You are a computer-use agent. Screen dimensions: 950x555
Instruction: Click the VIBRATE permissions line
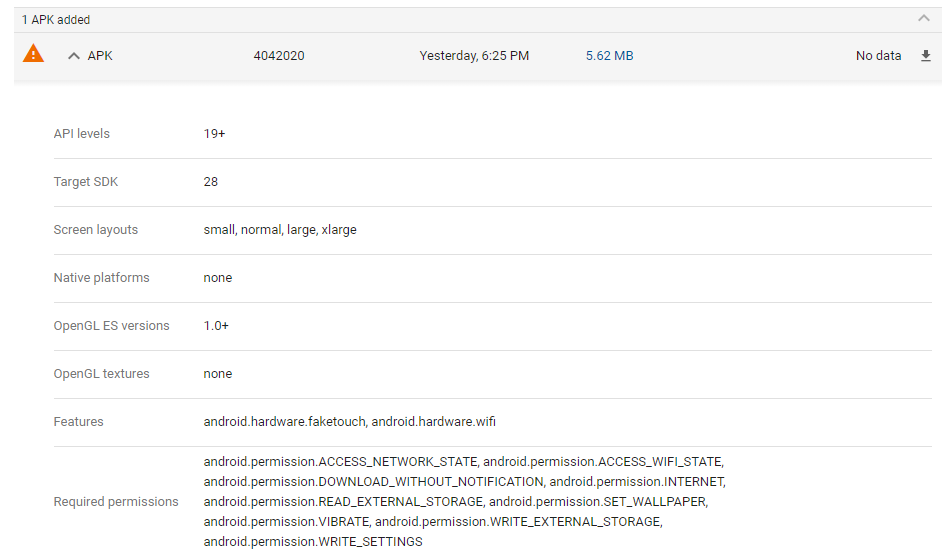tap(433, 522)
